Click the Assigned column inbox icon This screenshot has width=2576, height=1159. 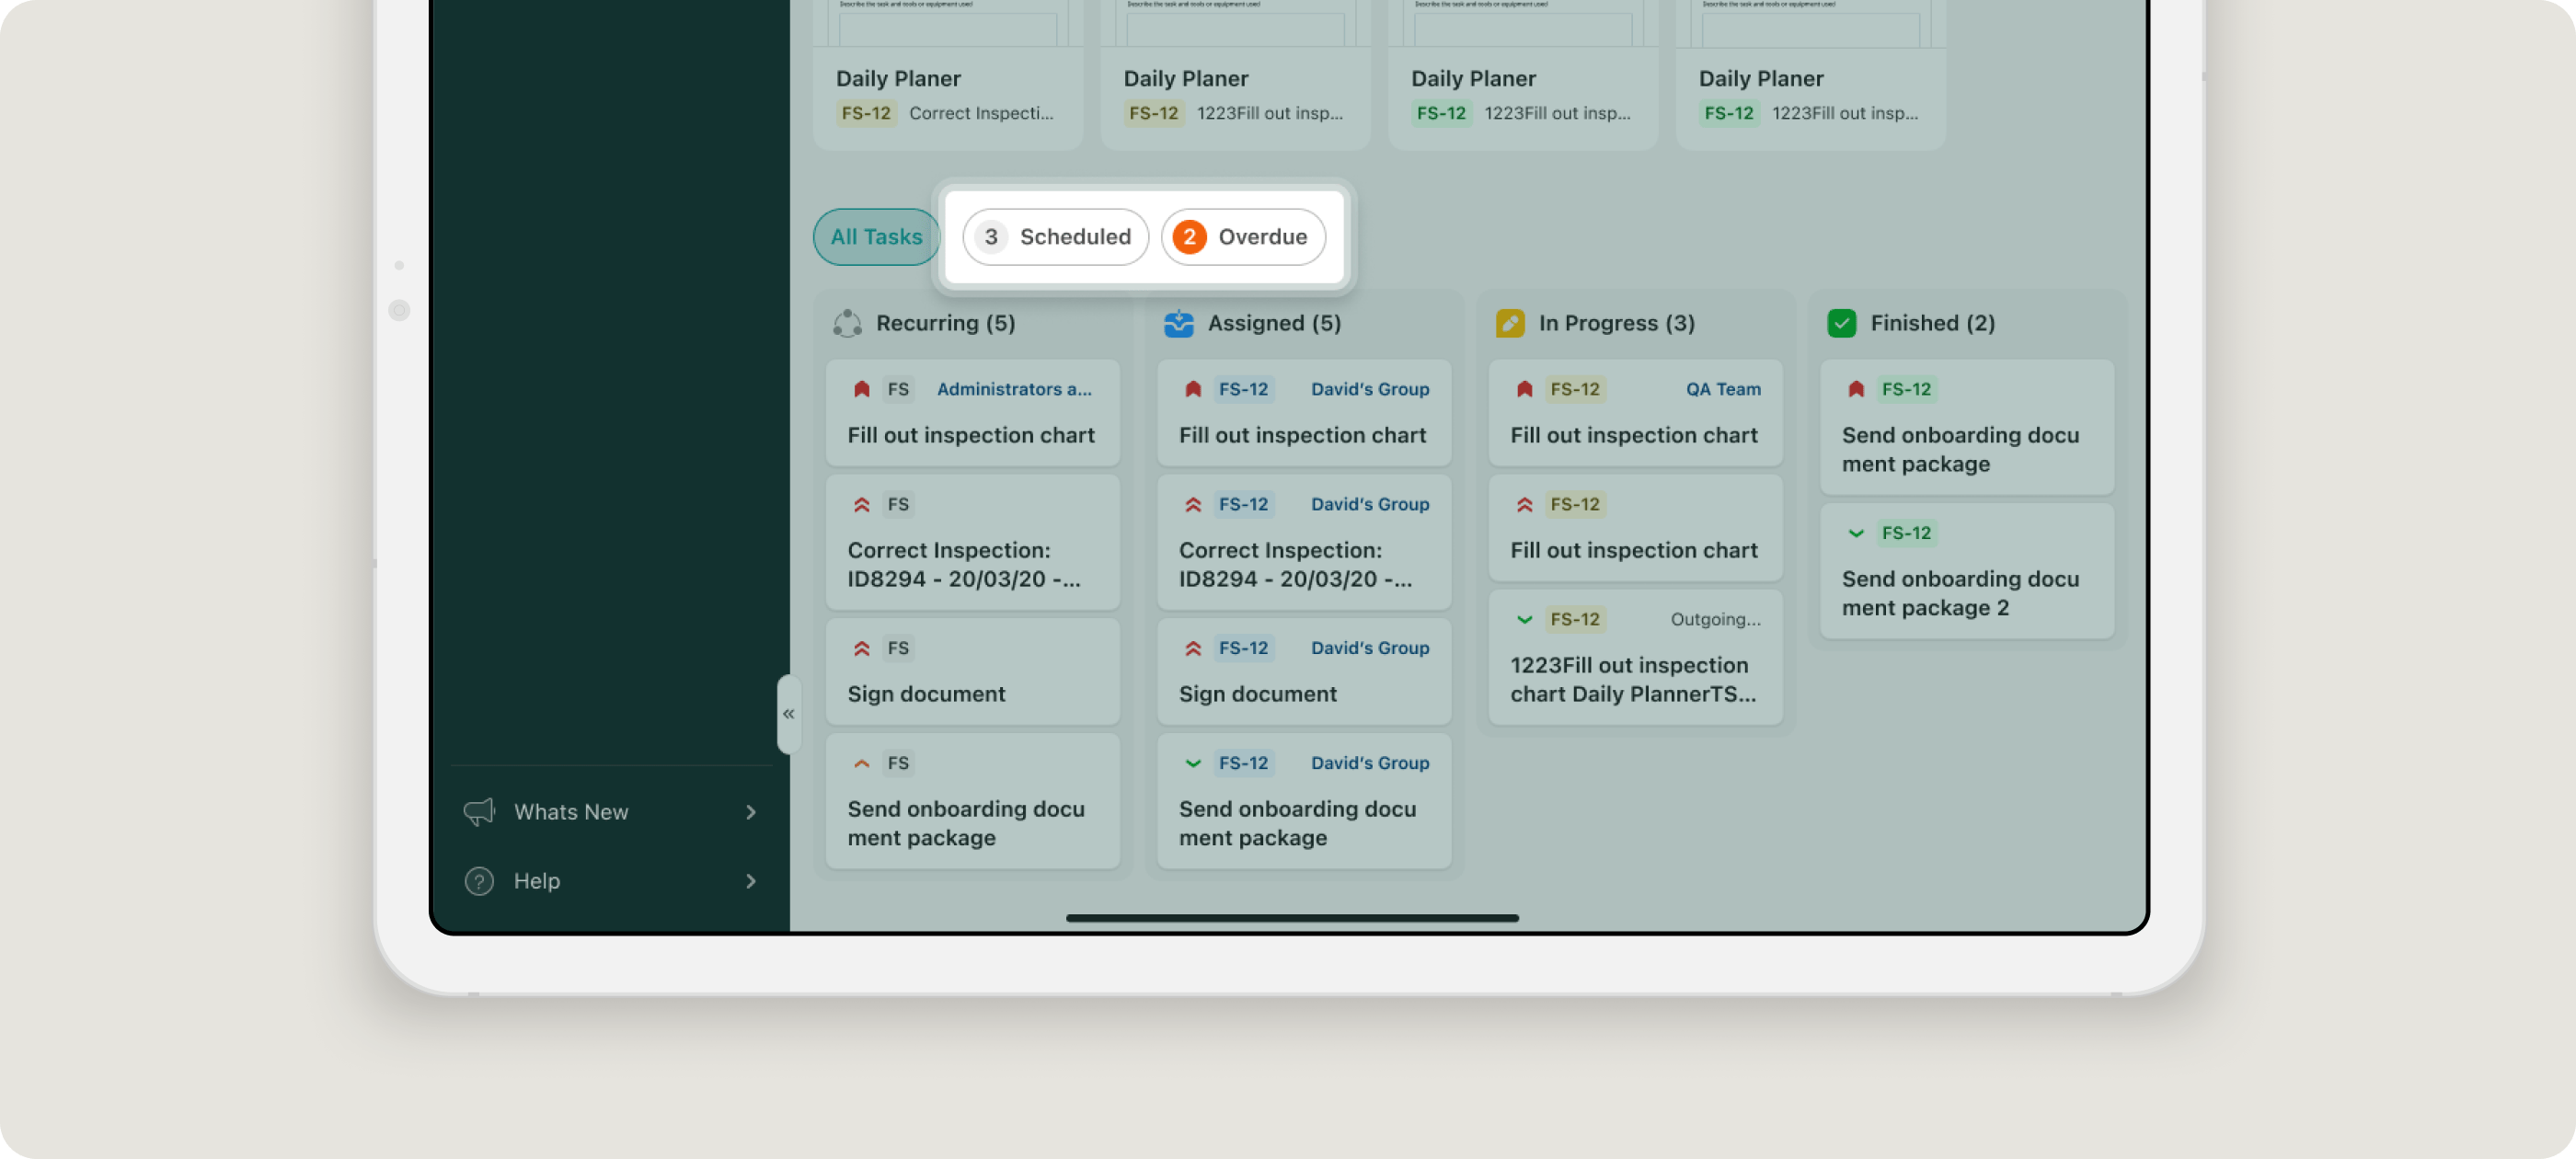1178,323
